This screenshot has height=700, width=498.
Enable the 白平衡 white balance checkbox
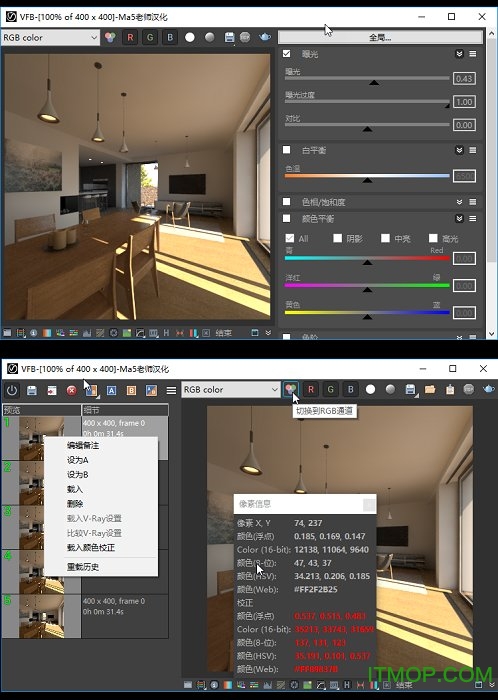point(286,150)
